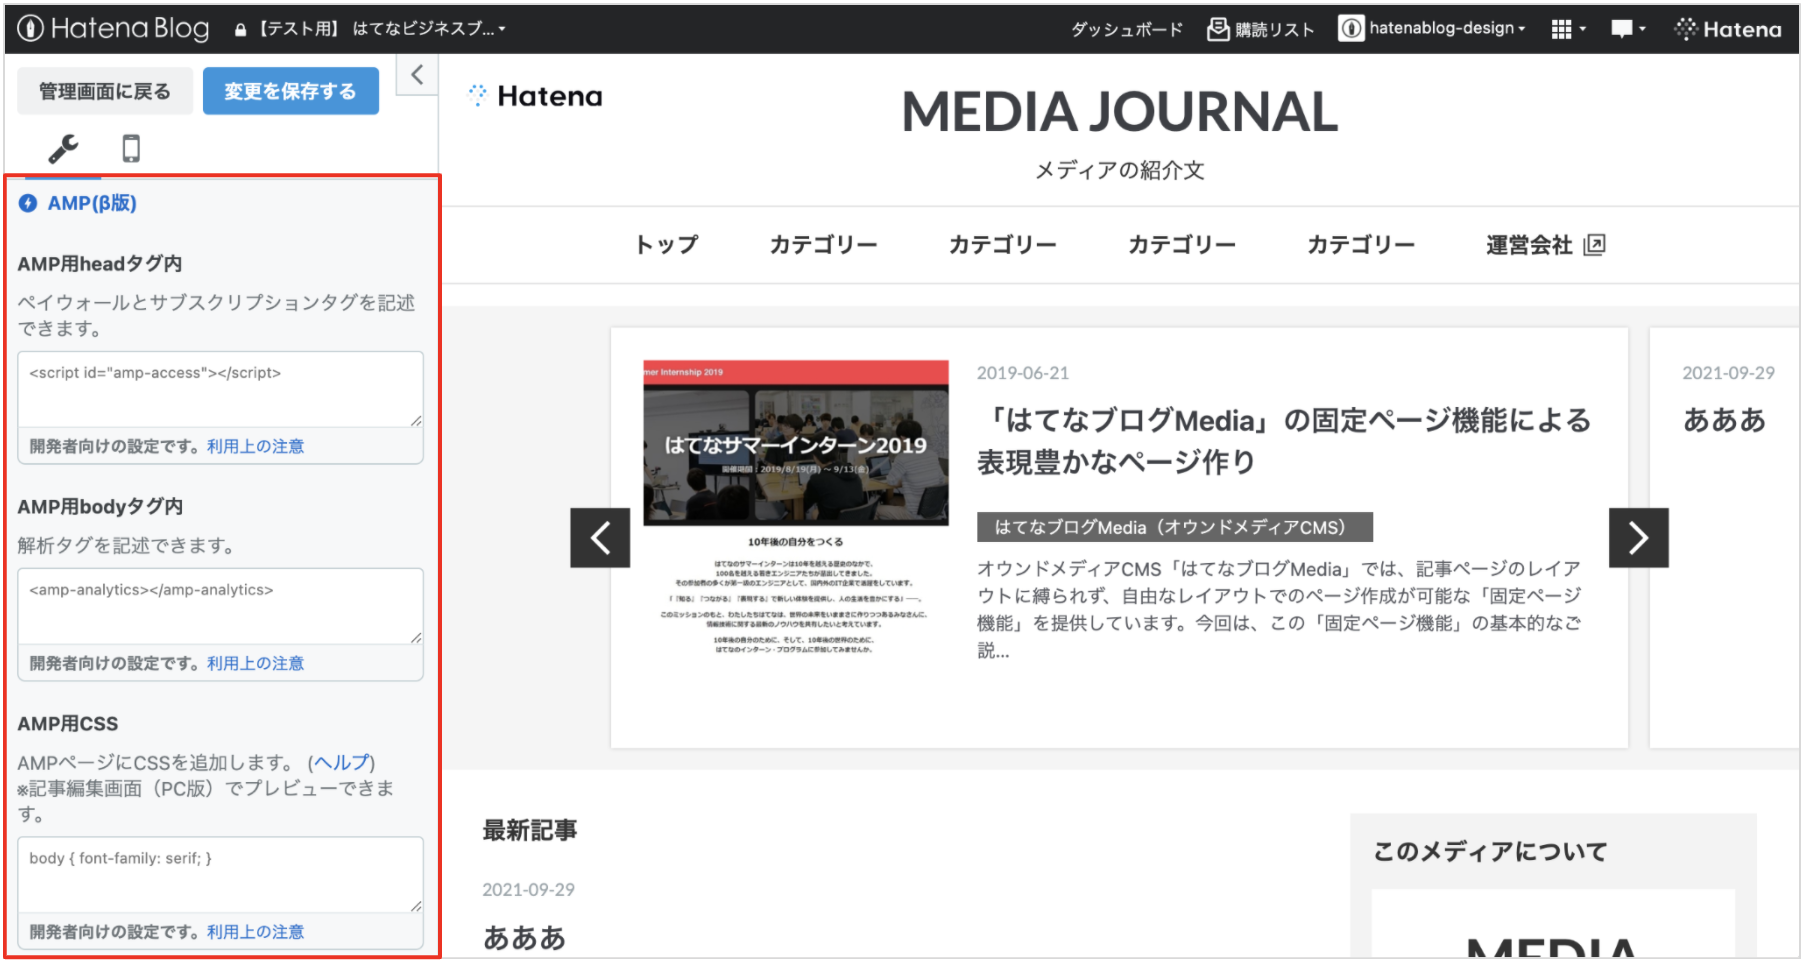Open the ヘルプ link for AMP CSS
This screenshot has width=1806, height=964.
click(341, 763)
